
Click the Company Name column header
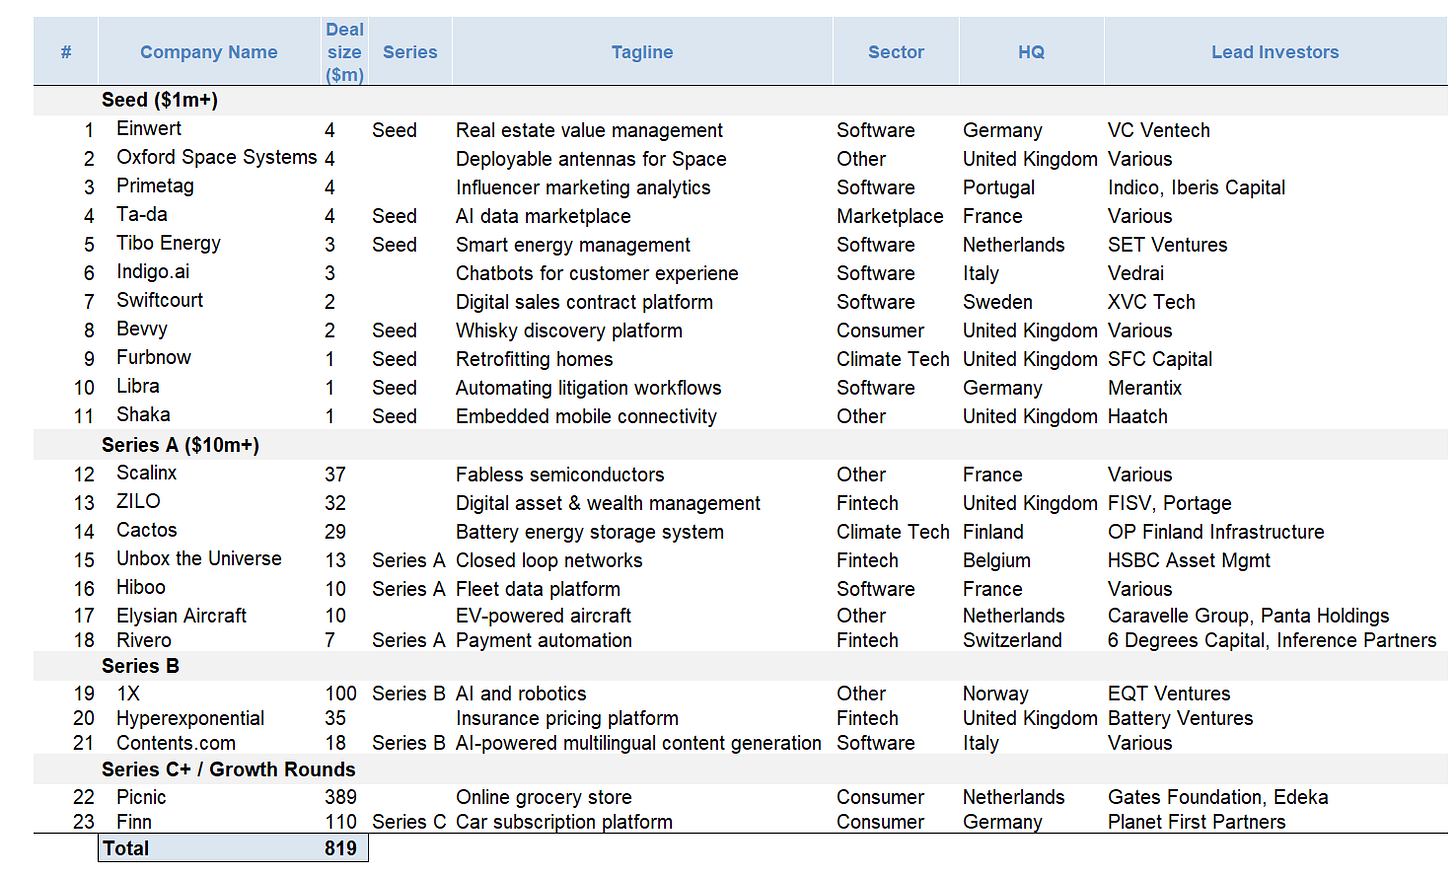(208, 52)
